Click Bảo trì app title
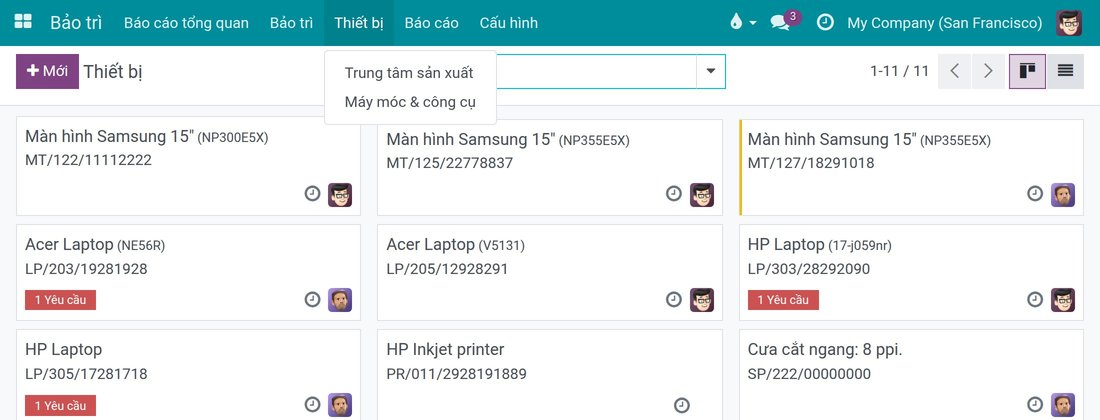 (x=76, y=22)
